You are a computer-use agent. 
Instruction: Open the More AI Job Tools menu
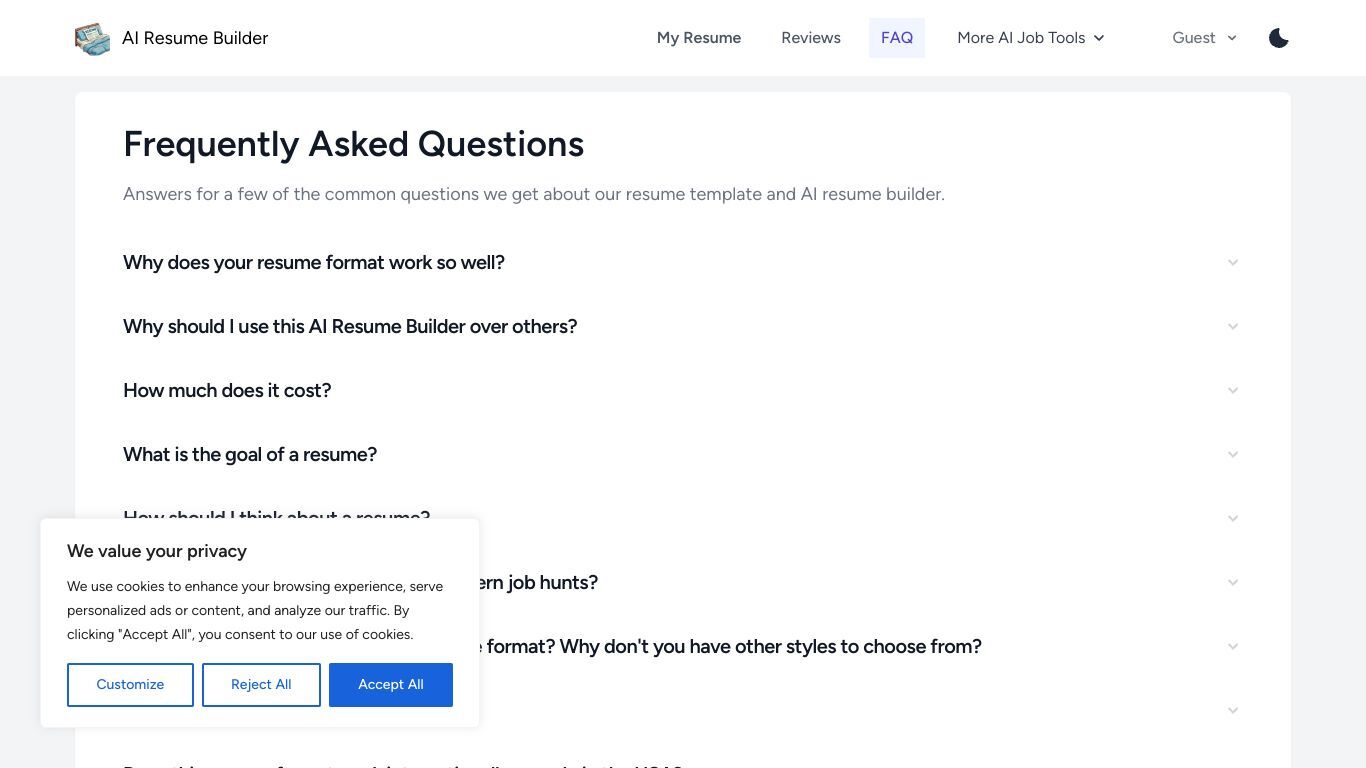coord(1031,38)
